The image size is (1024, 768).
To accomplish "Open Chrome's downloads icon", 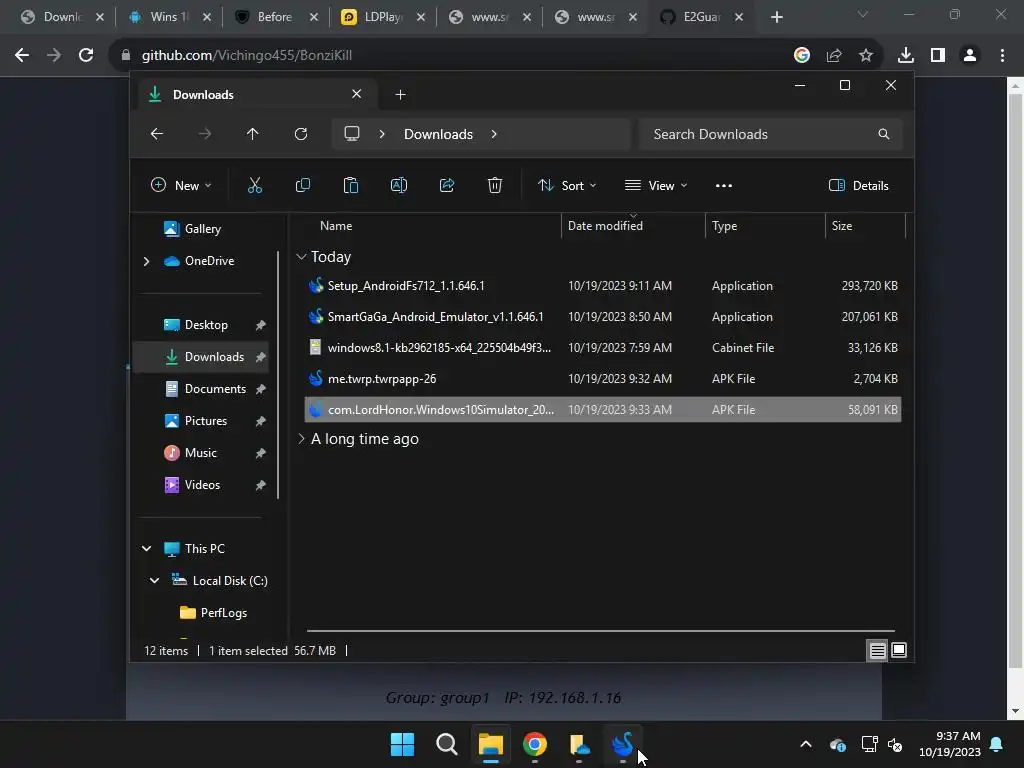I will (905, 56).
